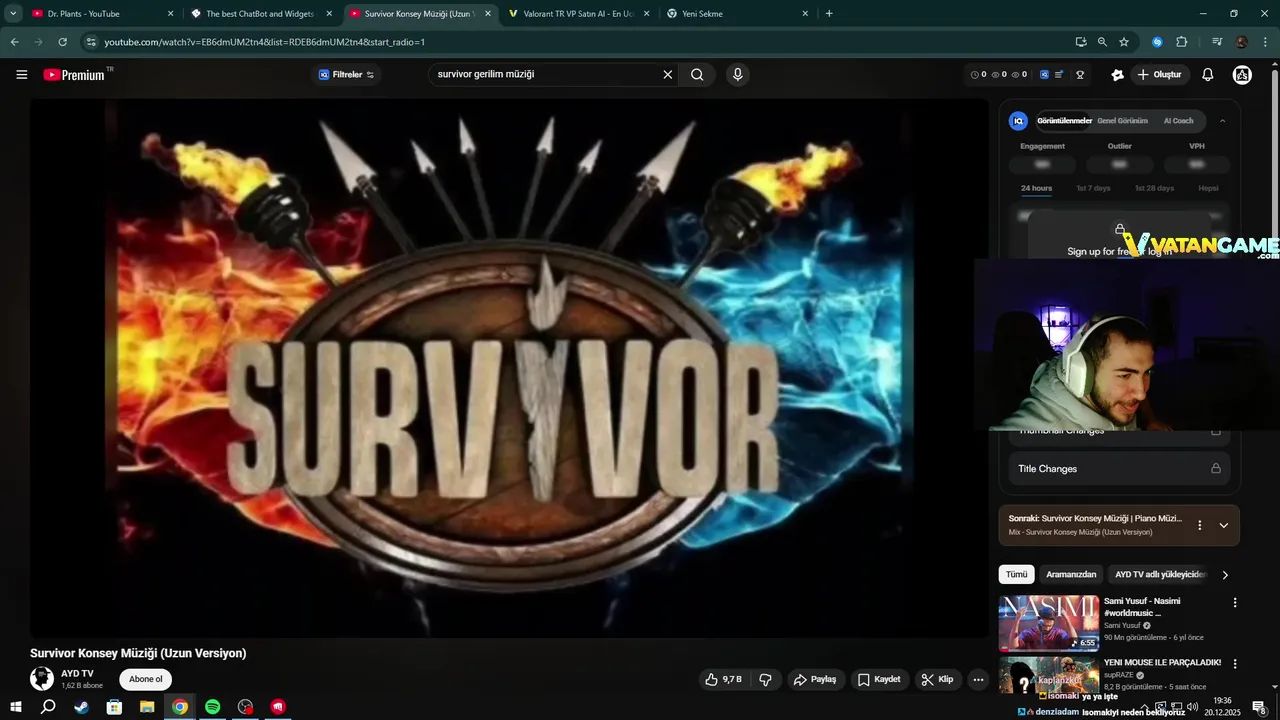1280x720 pixels.
Task: Collapse the VidIQ panel with the chevron
Action: point(1222,121)
